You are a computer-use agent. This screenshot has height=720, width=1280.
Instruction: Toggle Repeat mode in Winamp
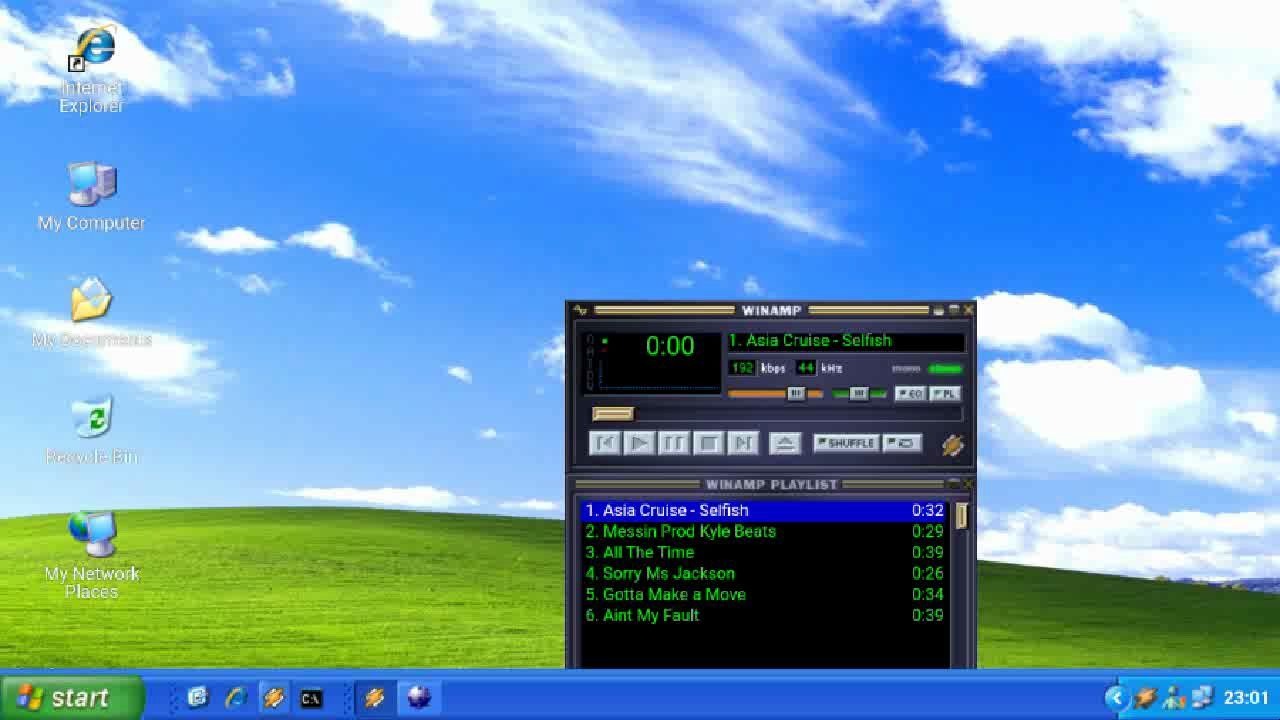point(903,443)
